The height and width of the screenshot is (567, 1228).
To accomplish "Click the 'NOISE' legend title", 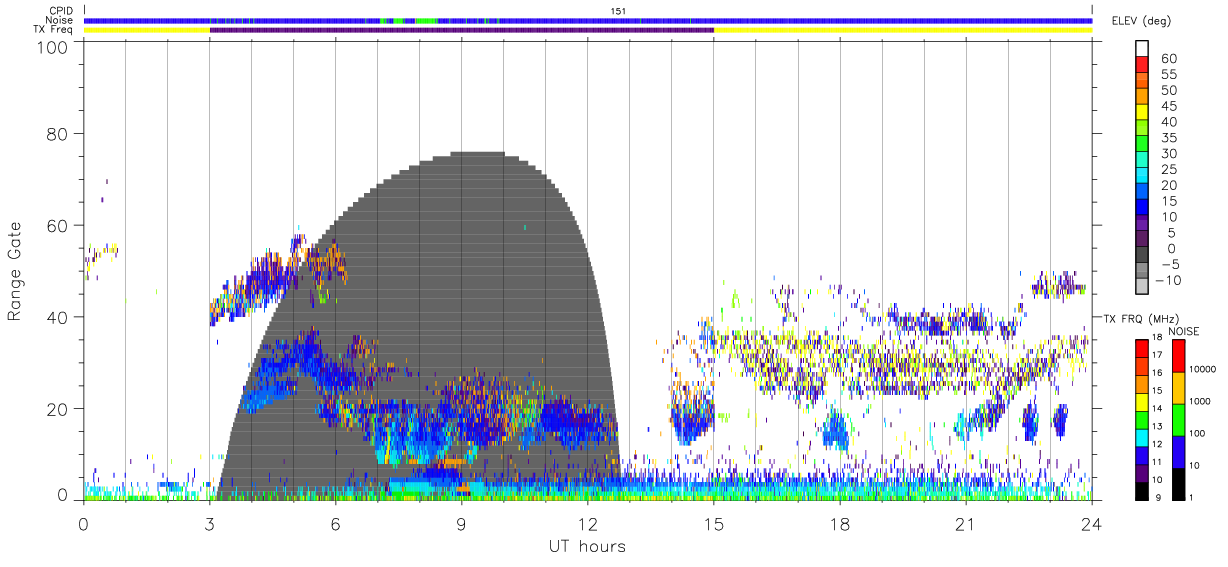I will click(x=1184, y=331).
